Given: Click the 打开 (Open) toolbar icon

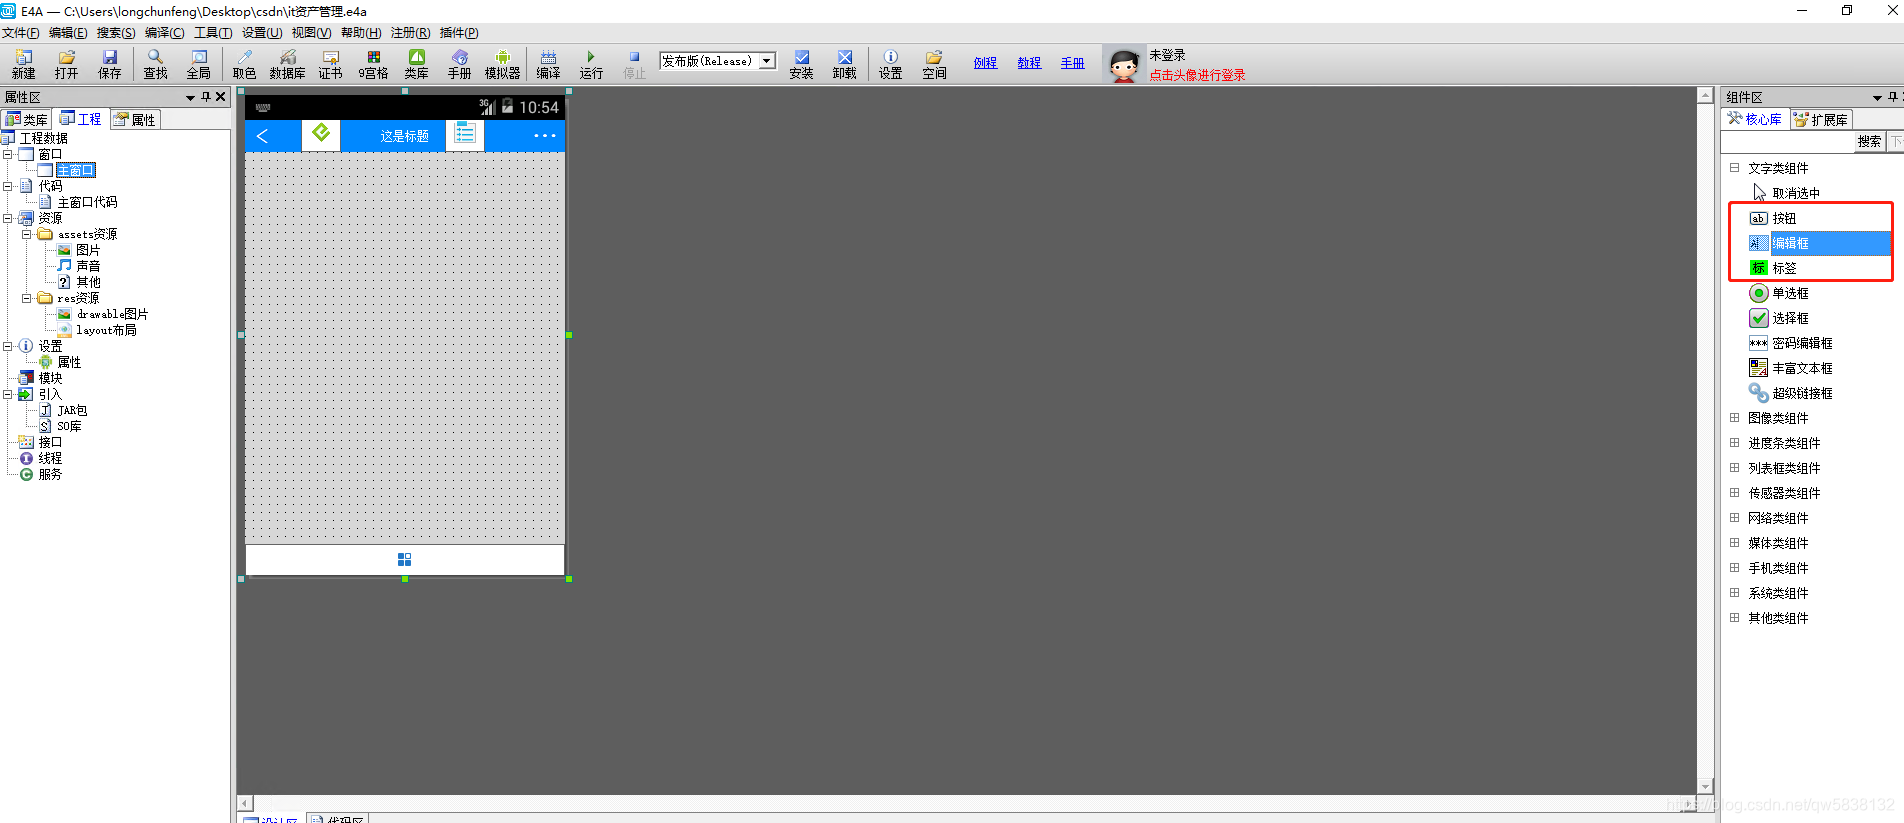Looking at the screenshot, I should point(66,64).
